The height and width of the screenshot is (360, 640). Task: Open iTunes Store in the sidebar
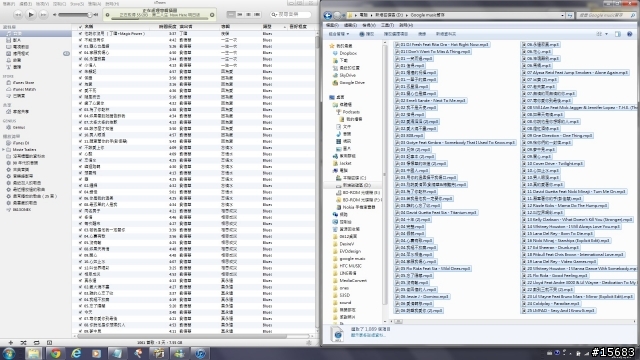24,83
